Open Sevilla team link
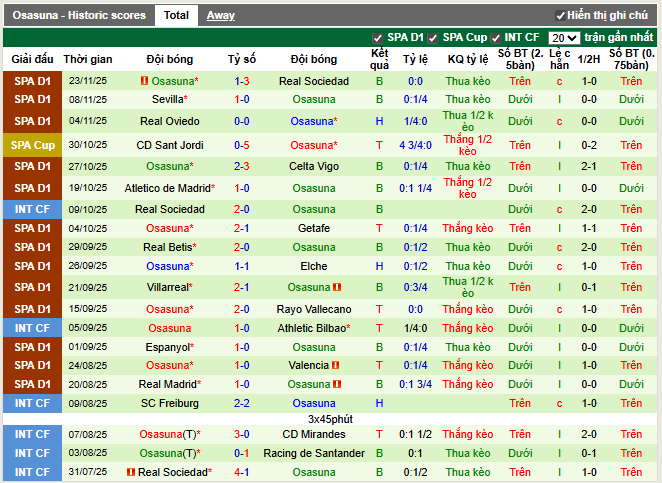This screenshot has width=662, height=483. click(170, 99)
